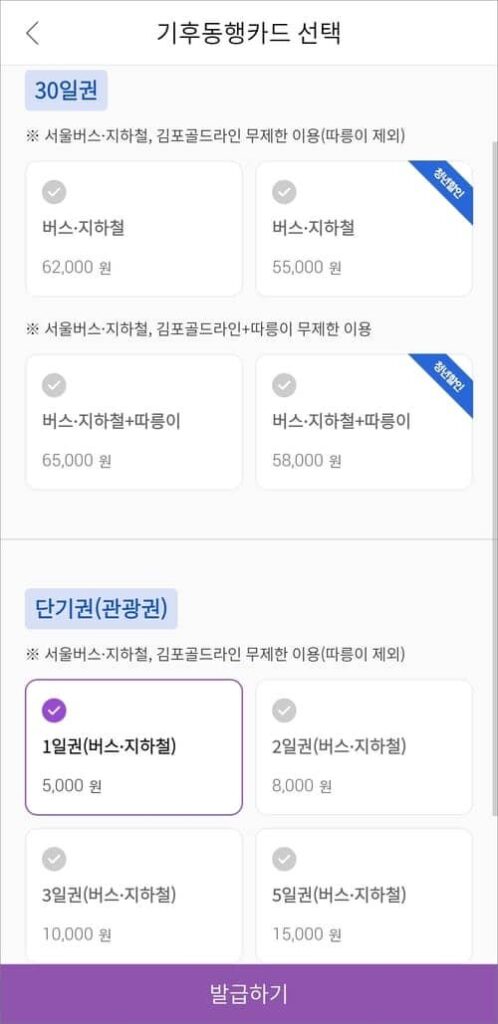This screenshot has height=1024, width=498.
Task: Pick the 2일권(버스·지하철) card
Action: (364, 747)
